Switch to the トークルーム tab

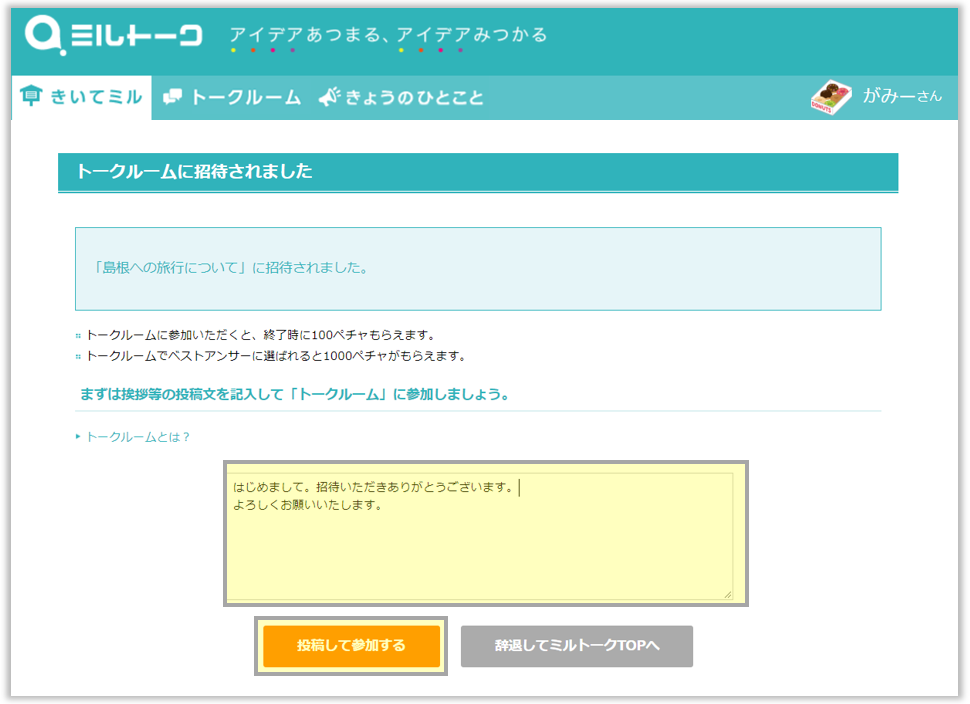tap(245, 97)
